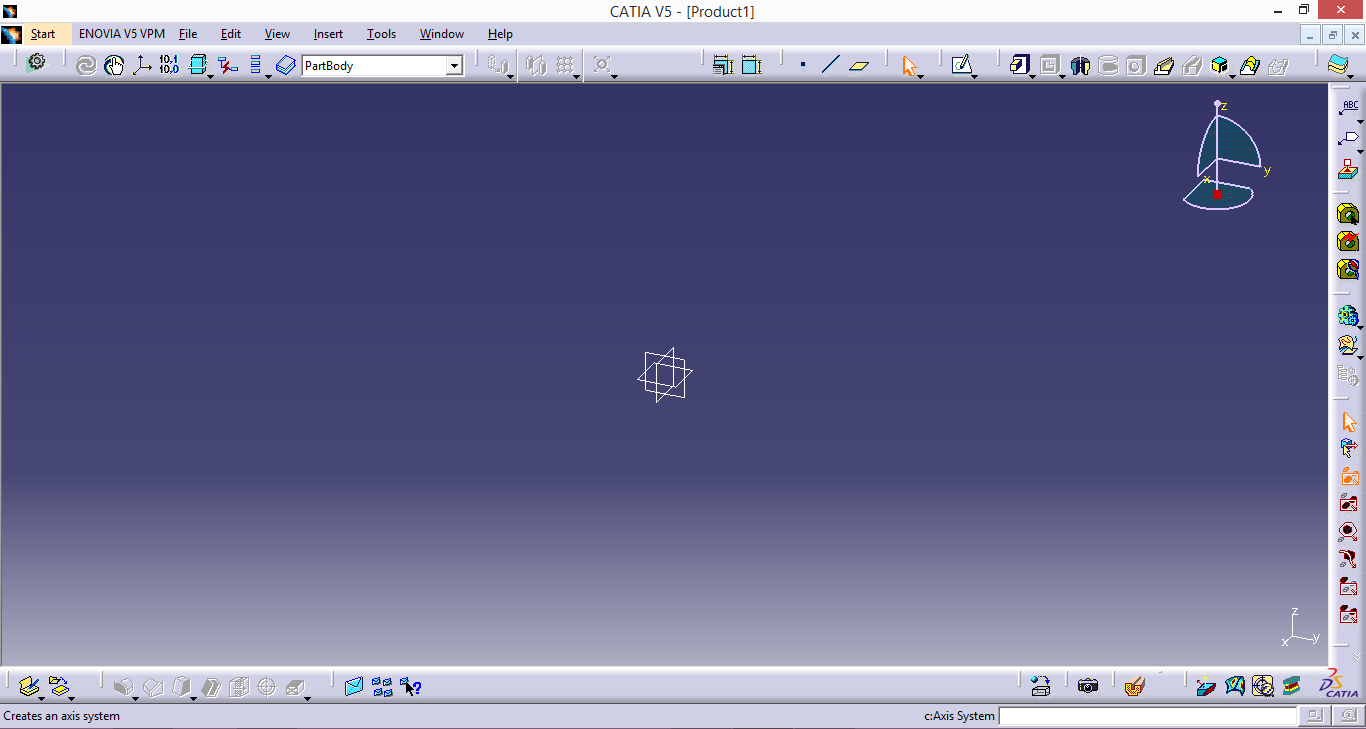Select the Point creation tool
Viewport: 1366px width, 729px height.
(x=803, y=65)
